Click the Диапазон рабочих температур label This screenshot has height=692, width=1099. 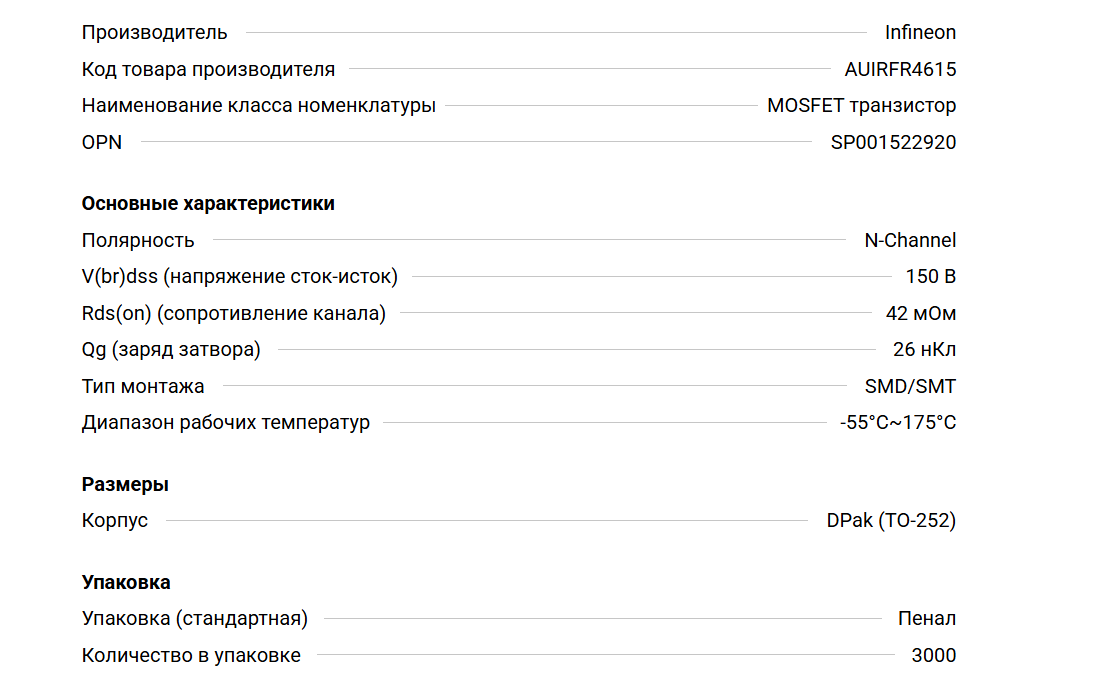(x=226, y=422)
